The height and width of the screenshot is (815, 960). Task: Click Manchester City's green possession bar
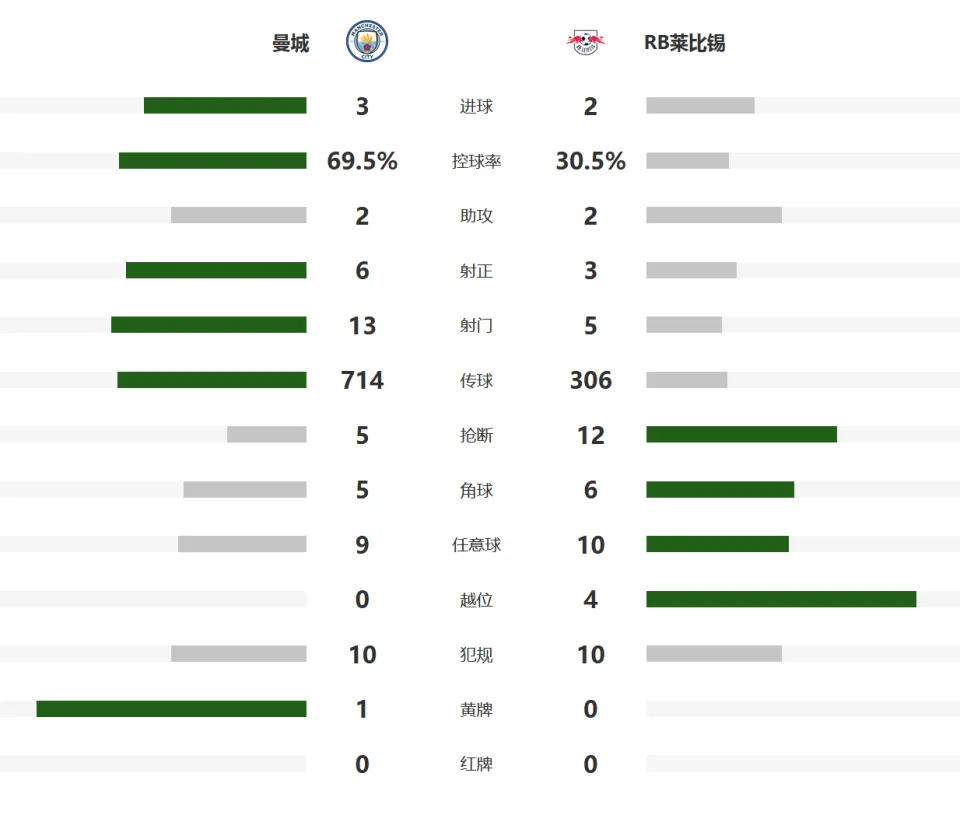[212, 160]
